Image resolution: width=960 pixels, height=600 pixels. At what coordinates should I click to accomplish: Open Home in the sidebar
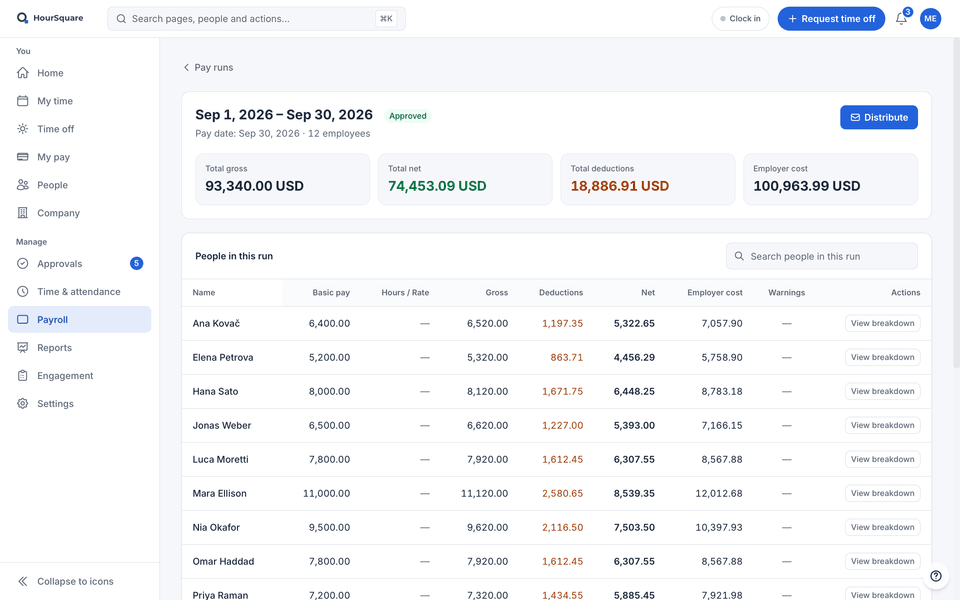click(80, 73)
